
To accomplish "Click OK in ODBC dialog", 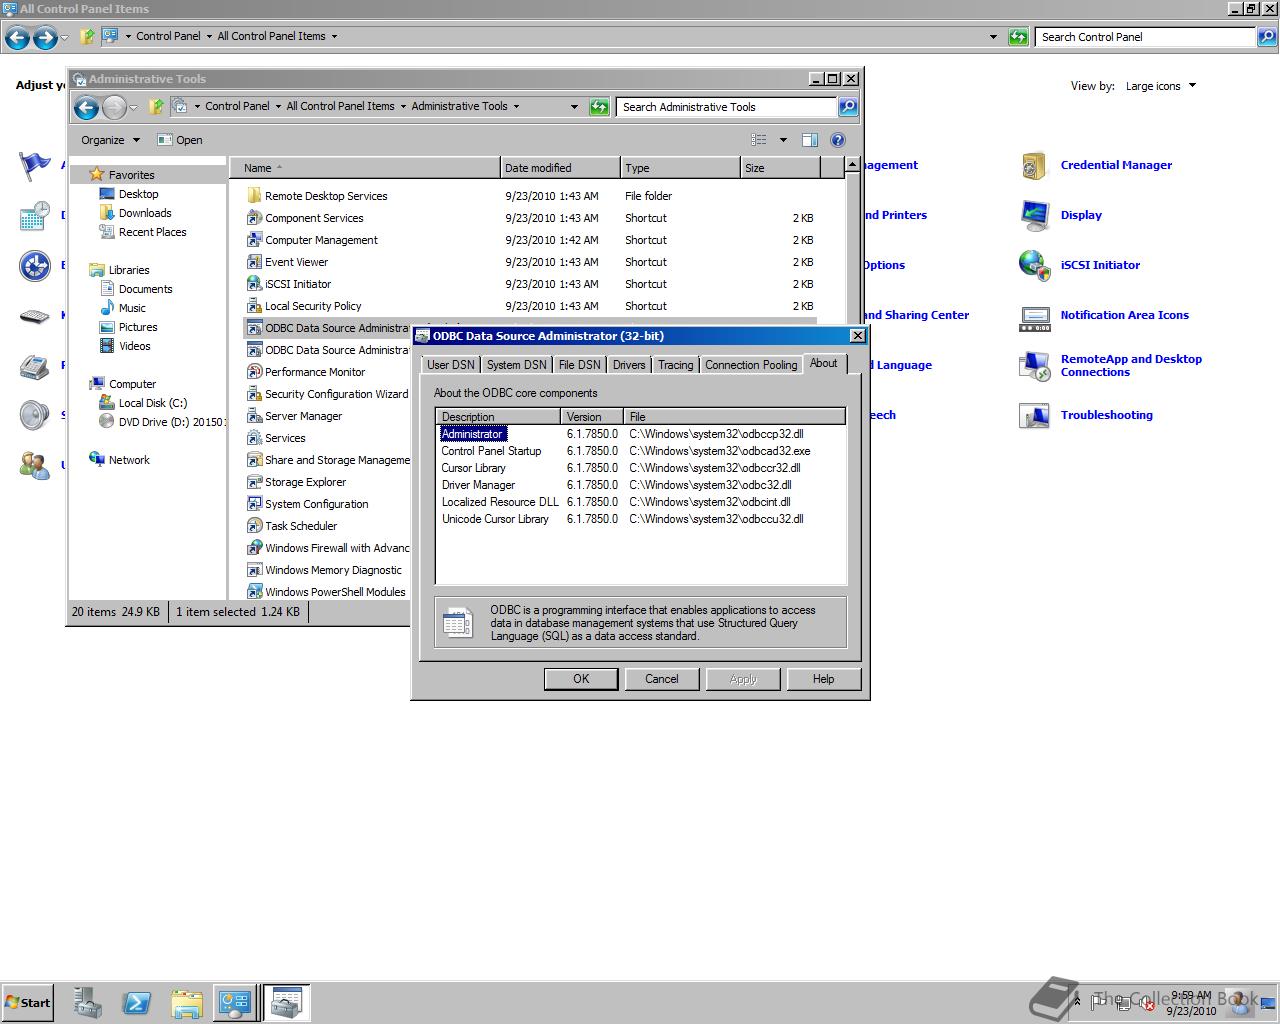I will tap(581, 679).
